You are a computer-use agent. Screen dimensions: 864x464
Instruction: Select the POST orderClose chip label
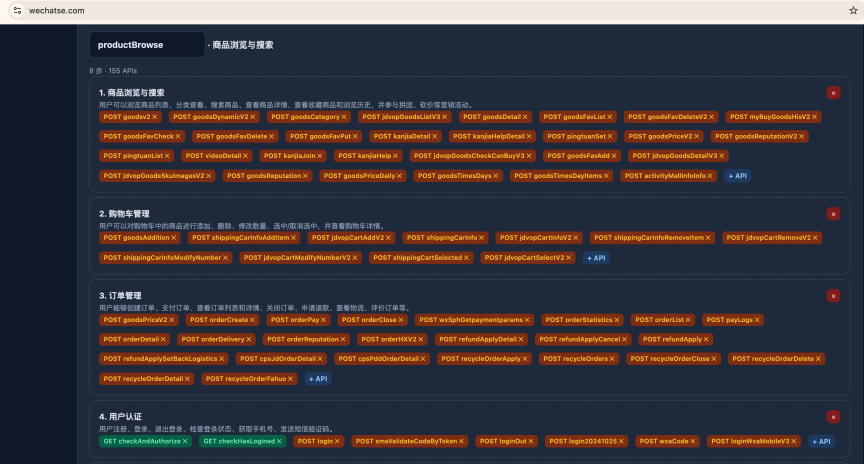click(369, 320)
